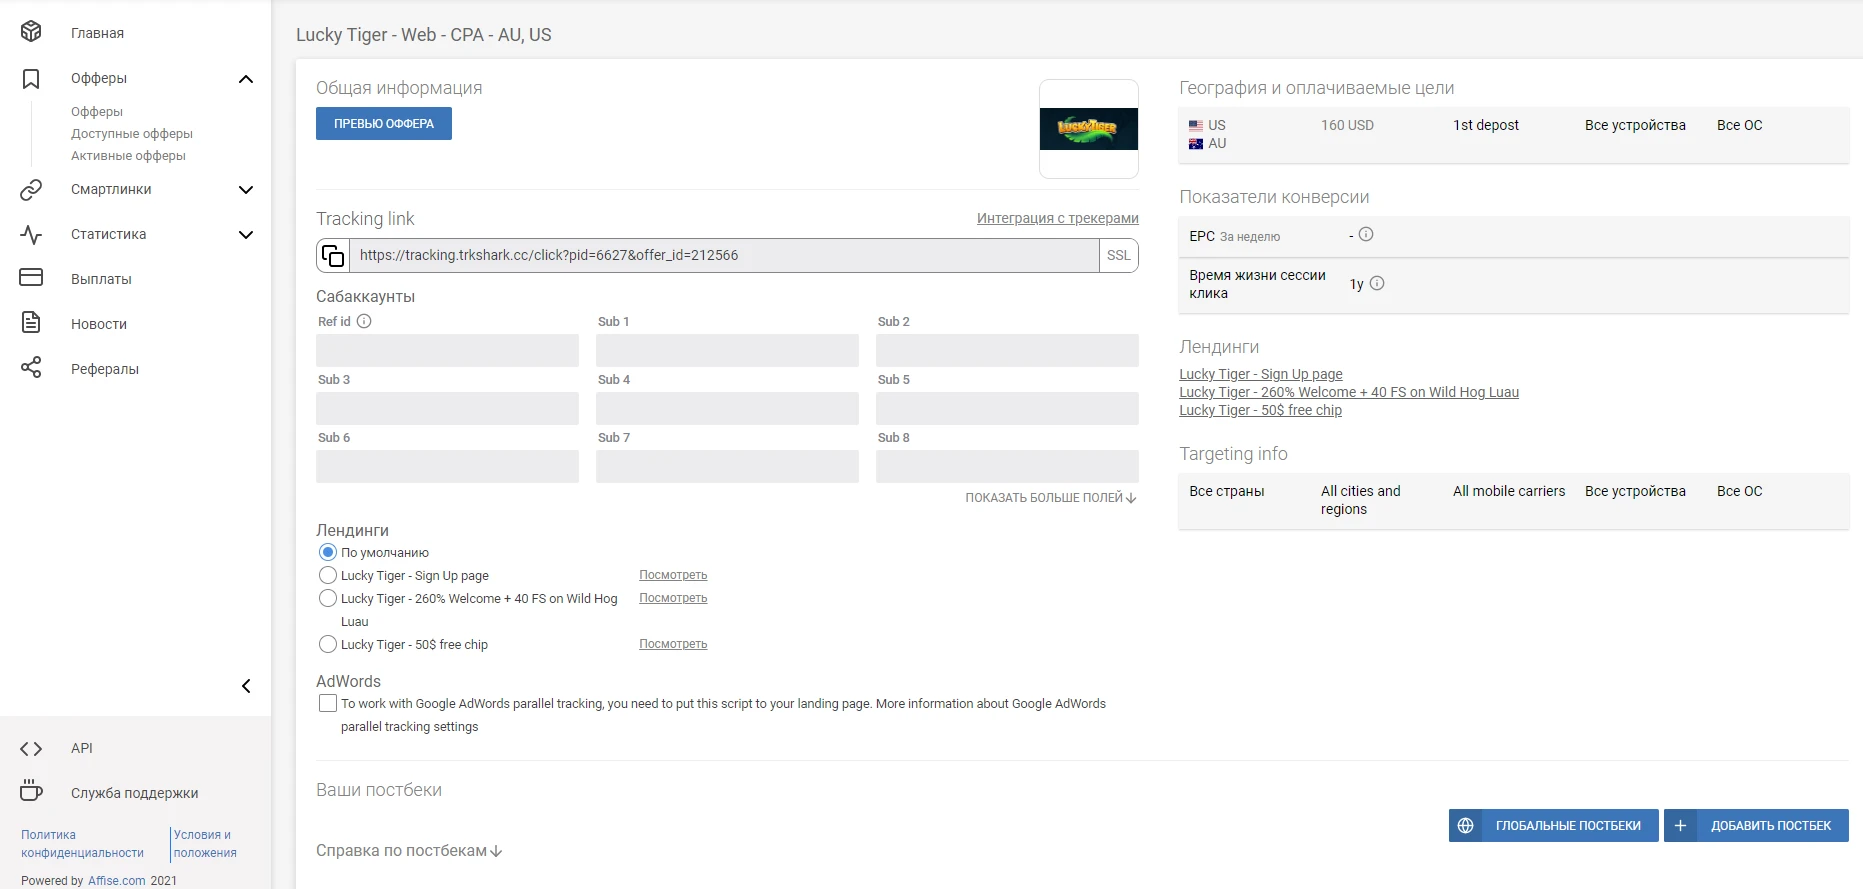This screenshot has height=889, width=1863.
Task: Click Посмотреть for Sign Up page
Action: pos(673,575)
